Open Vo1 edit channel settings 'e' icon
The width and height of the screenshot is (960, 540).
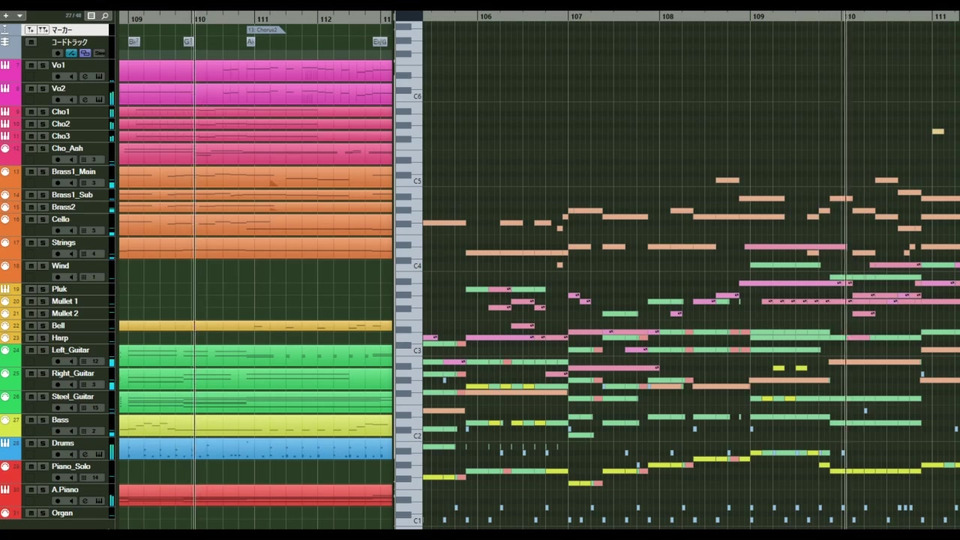pos(85,77)
